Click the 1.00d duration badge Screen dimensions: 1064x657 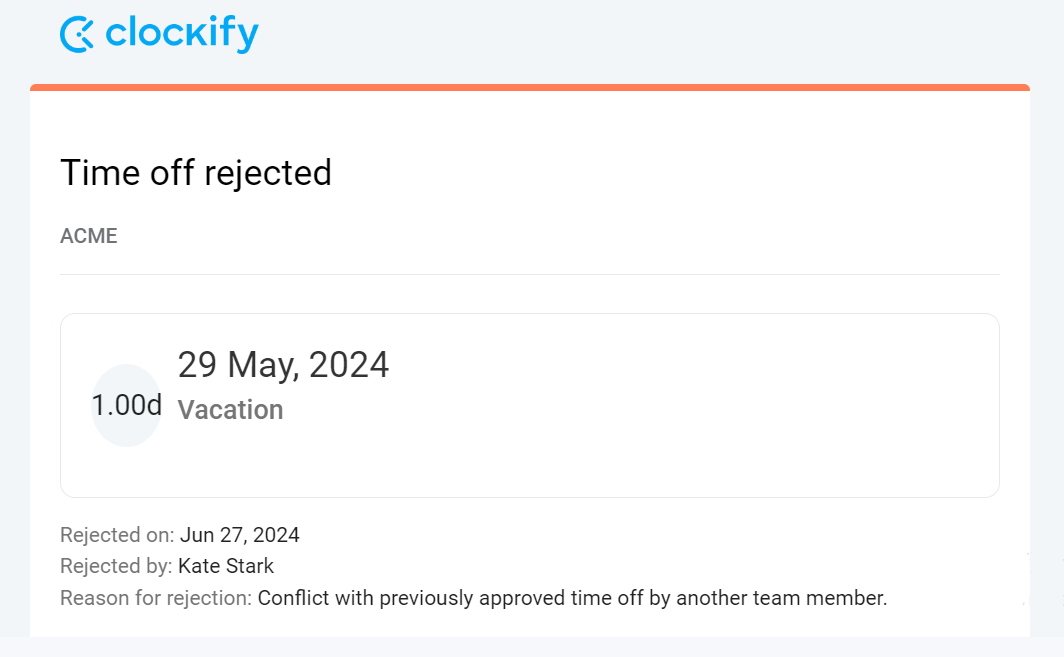tap(126, 405)
